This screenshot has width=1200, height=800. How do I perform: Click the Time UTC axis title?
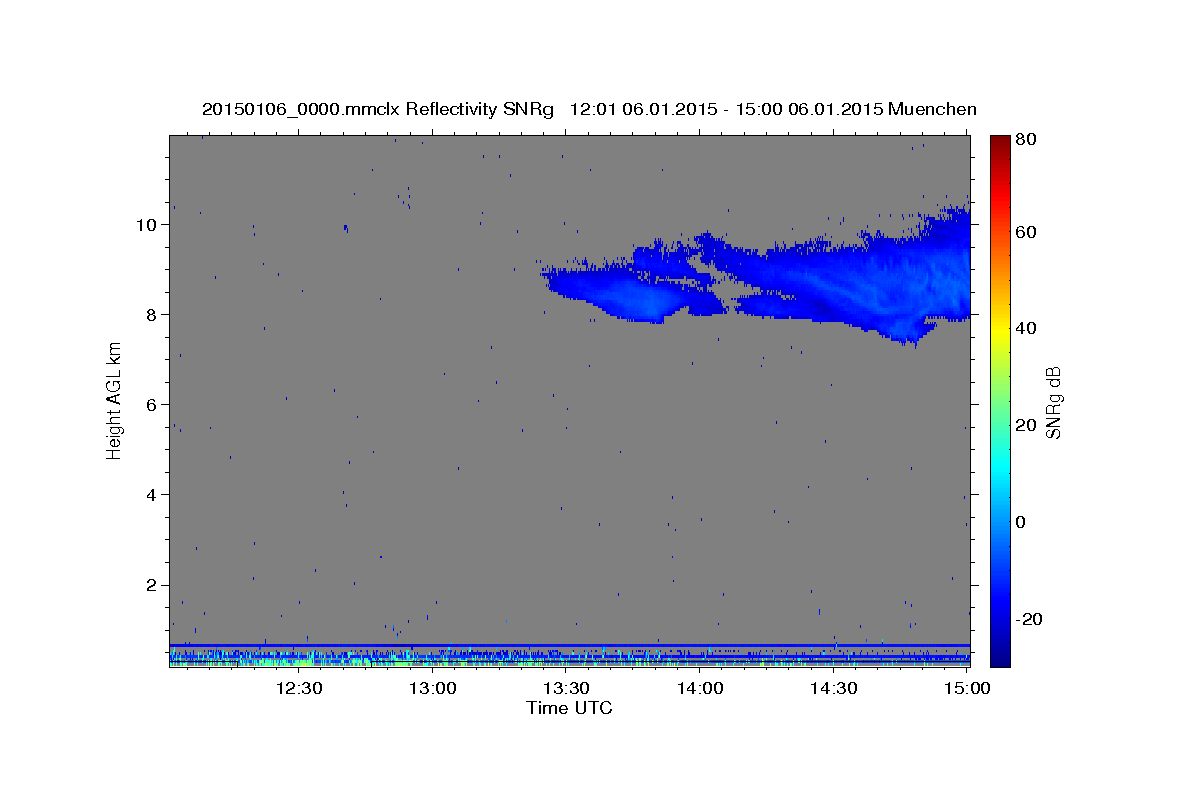[569, 708]
